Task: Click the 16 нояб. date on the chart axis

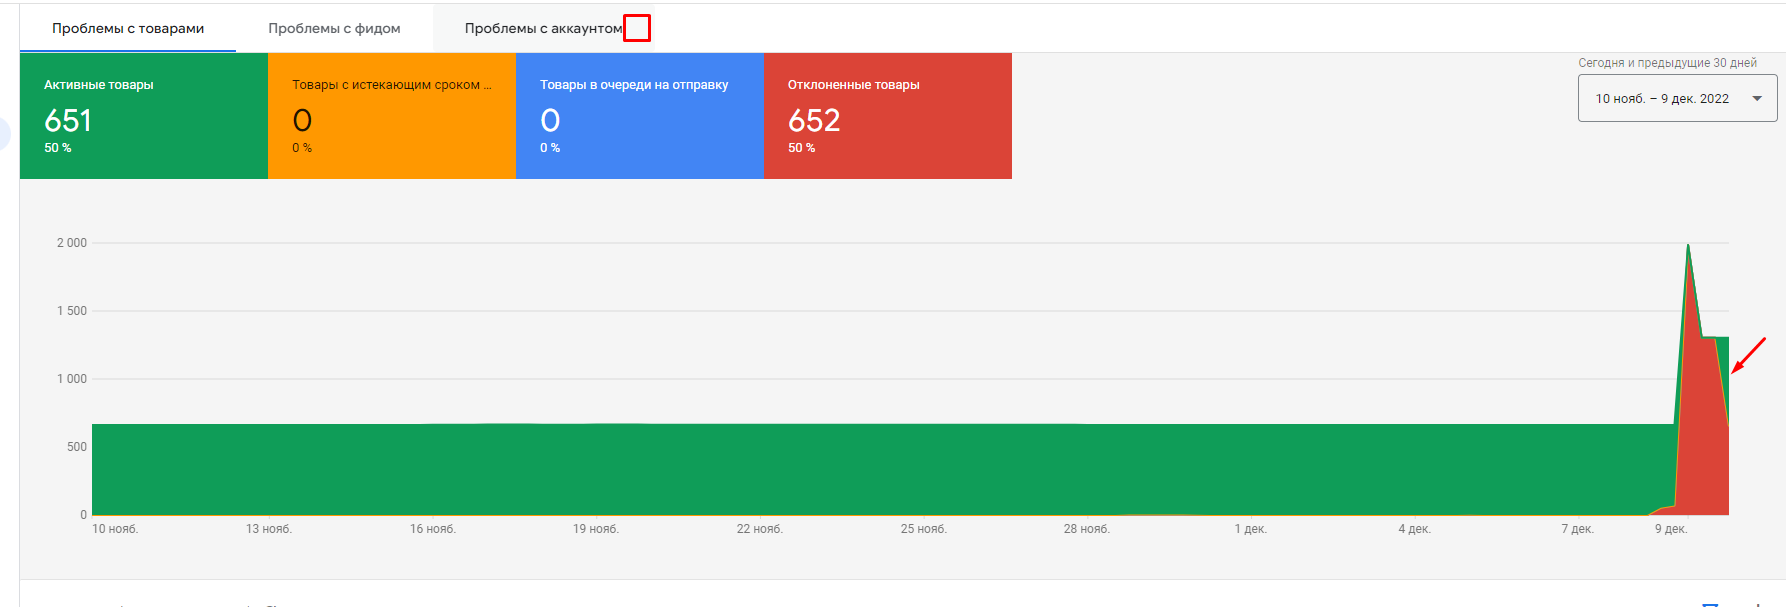Action: coord(433,529)
